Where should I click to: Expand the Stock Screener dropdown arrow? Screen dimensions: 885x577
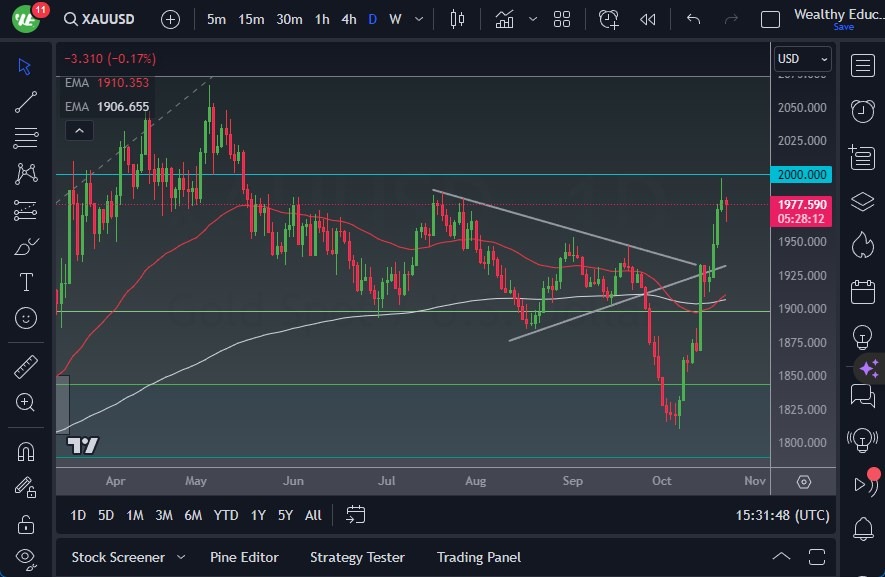coord(181,557)
